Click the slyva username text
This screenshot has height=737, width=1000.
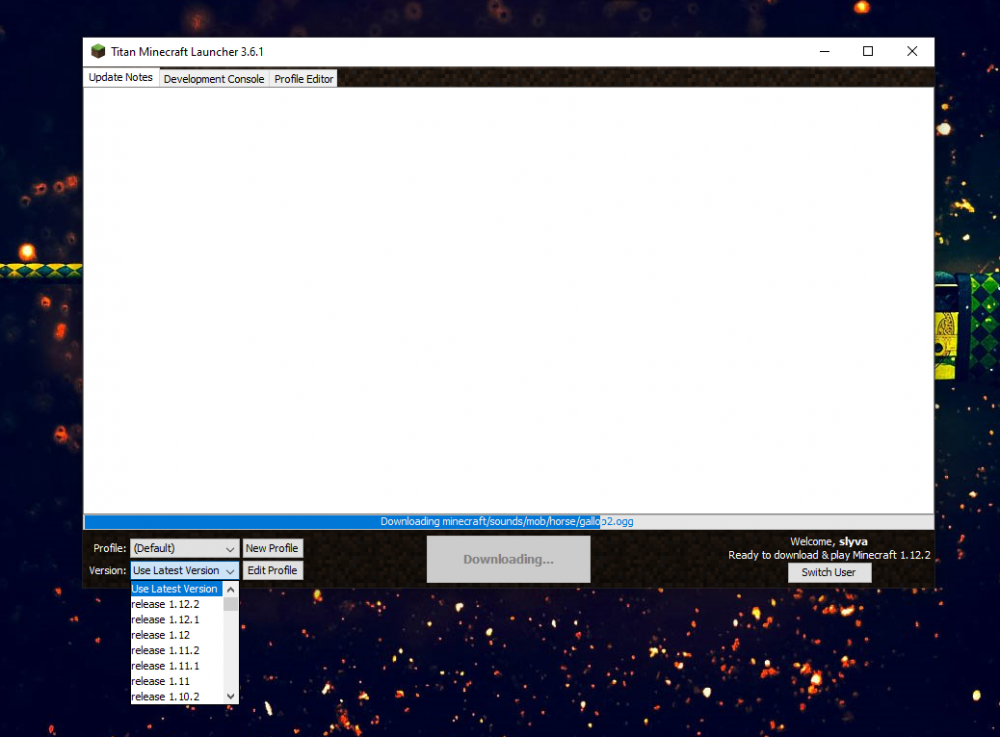[853, 541]
